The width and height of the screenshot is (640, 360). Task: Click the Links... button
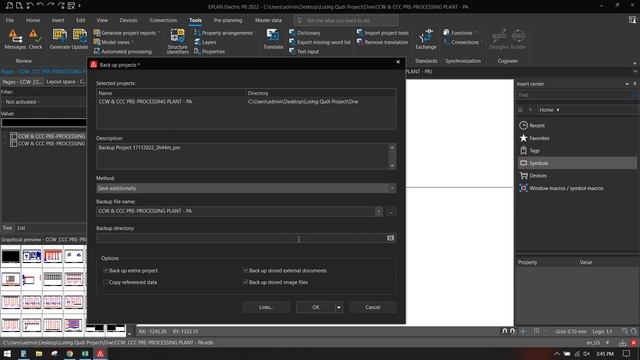pos(266,307)
